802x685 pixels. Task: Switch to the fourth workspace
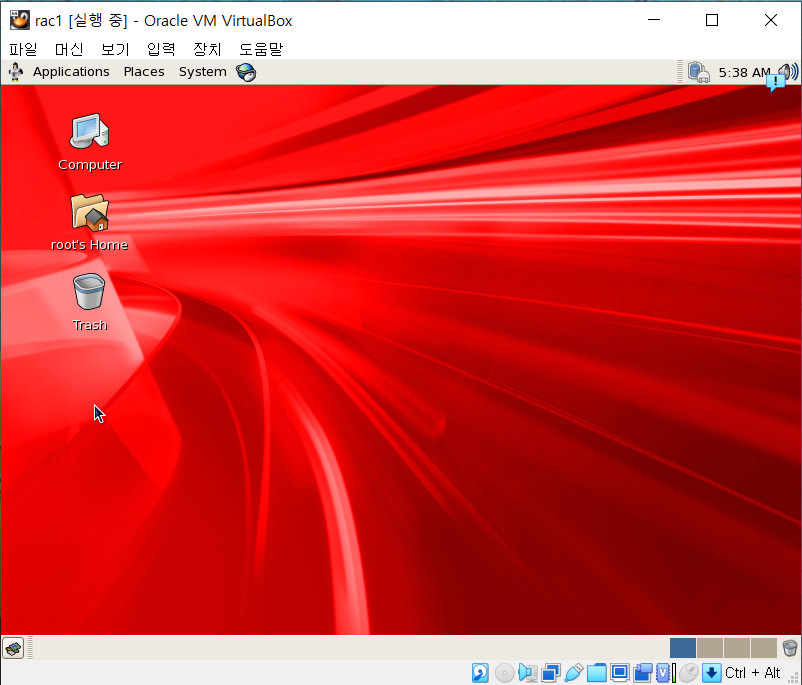[x=764, y=648]
